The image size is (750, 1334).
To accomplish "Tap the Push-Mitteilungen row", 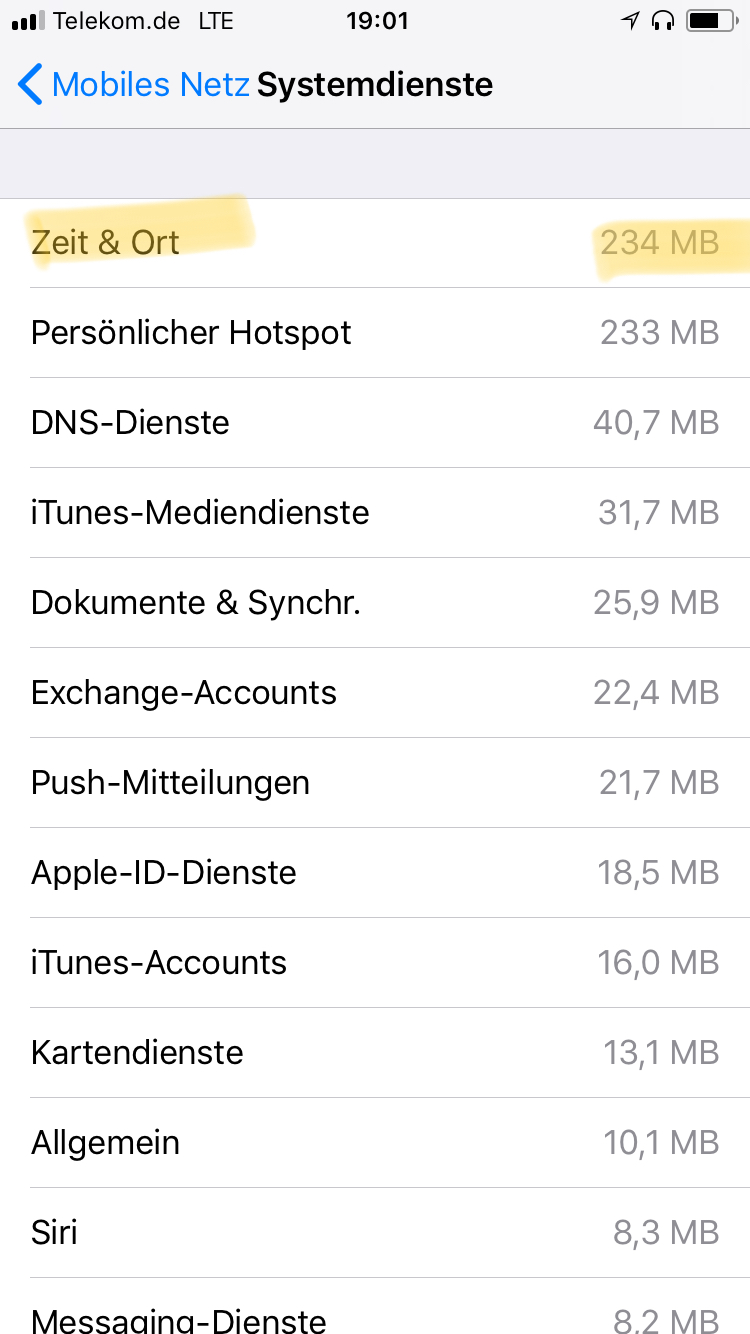I will tap(375, 783).
